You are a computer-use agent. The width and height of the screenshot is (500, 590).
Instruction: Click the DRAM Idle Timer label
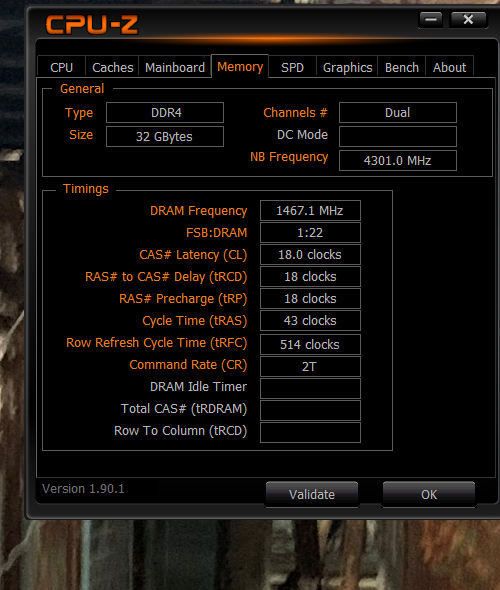tap(198, 386)
